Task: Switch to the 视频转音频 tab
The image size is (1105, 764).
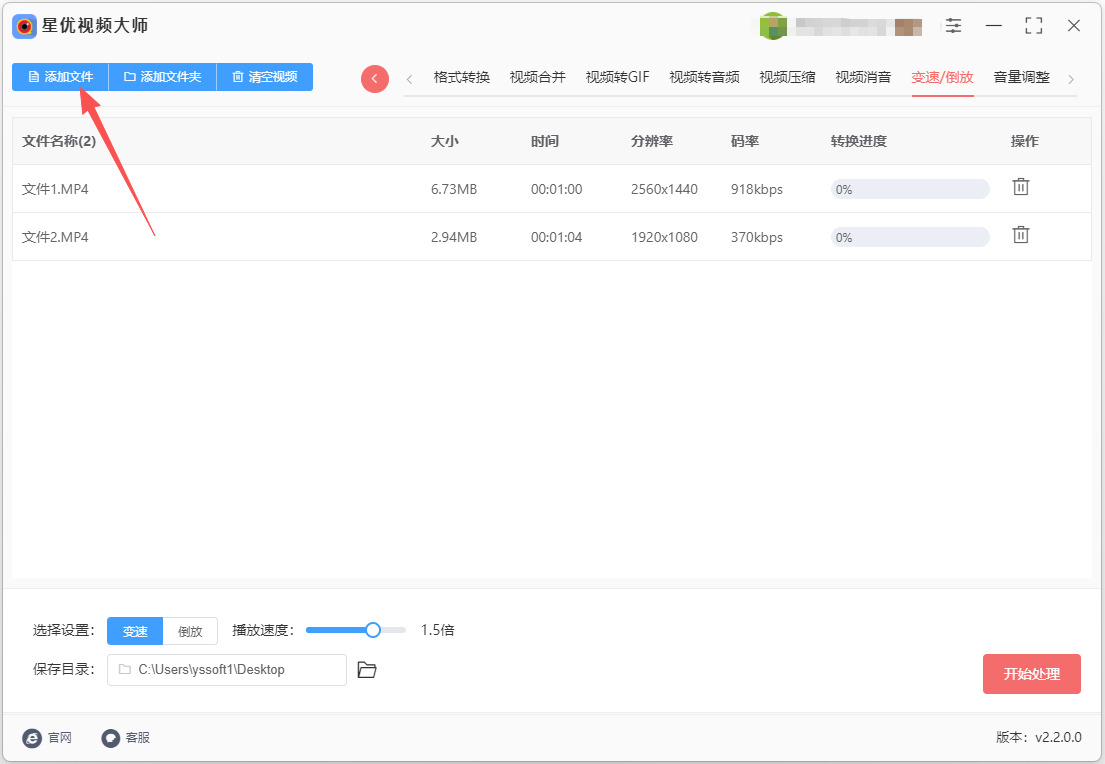Action: pos(705,78)
